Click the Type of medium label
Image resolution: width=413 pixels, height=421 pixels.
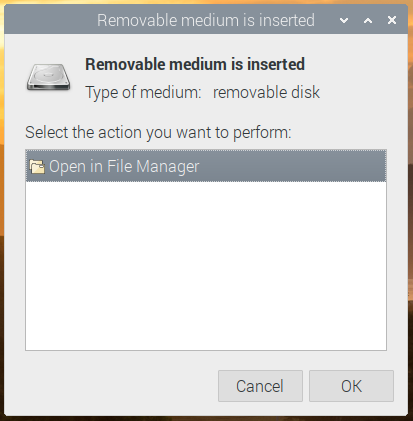143,92
